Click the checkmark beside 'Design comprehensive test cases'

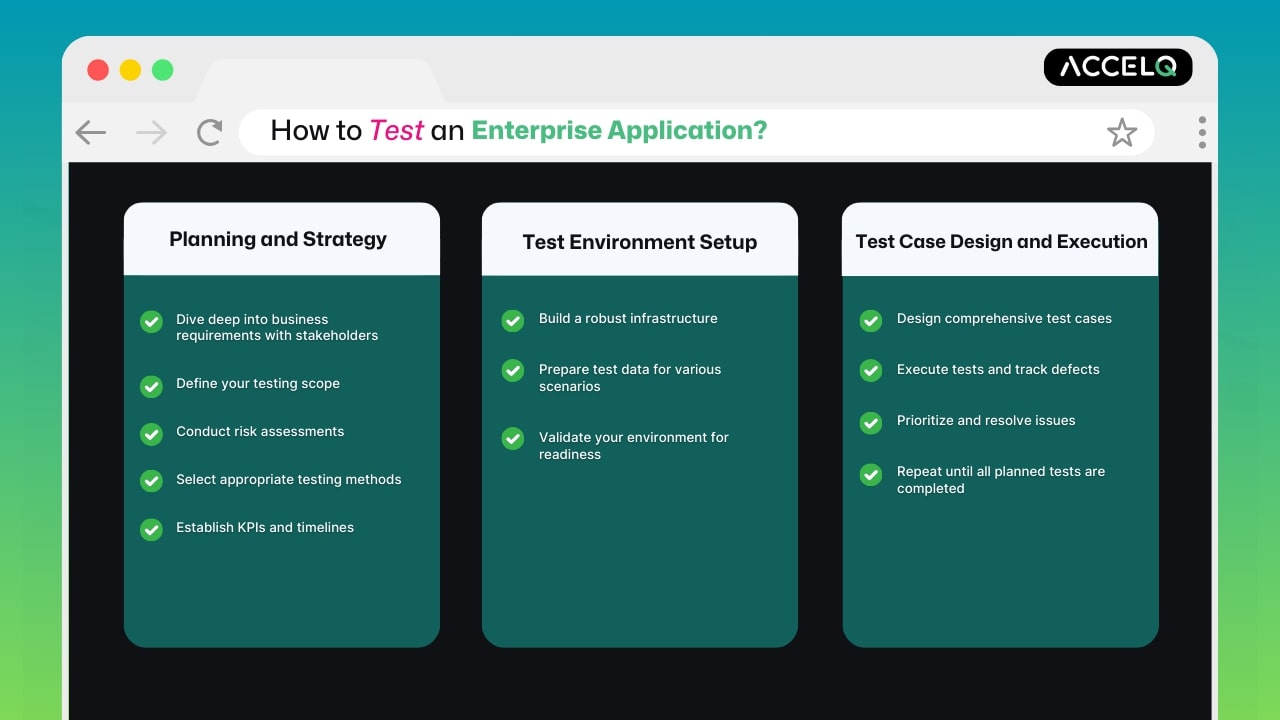(870, 320)
